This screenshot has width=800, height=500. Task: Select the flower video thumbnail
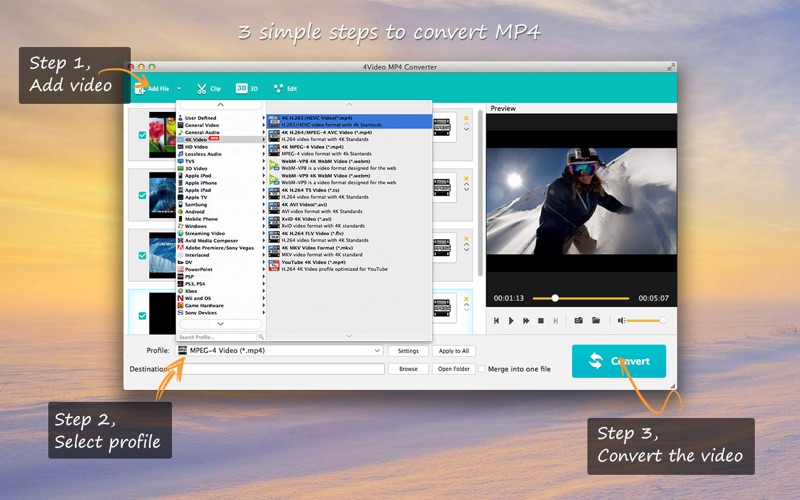point(162,135)
